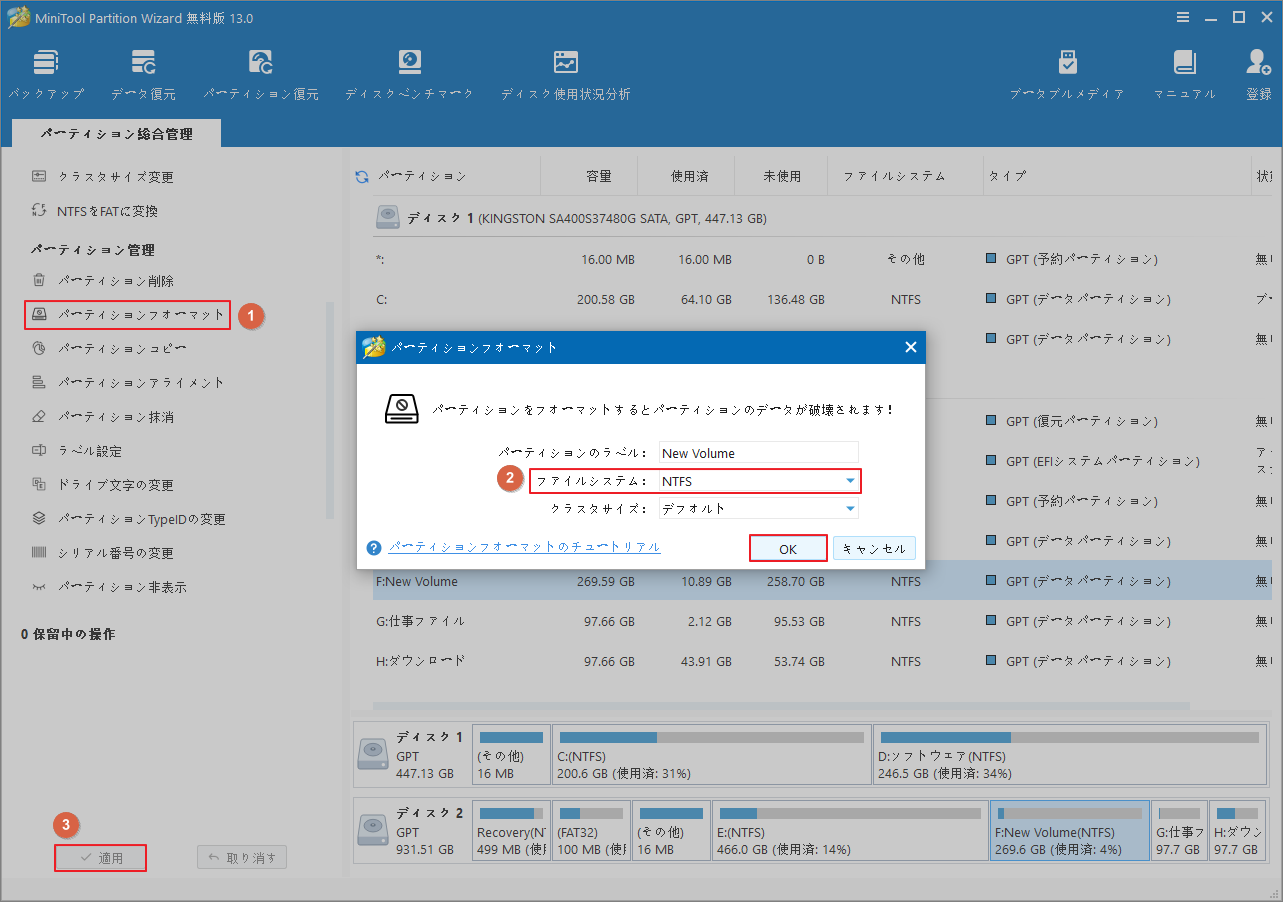Select Recovery 499 MB block in disk map
This screenshot has width=1283, height=902.
click(x=511, y=831)
